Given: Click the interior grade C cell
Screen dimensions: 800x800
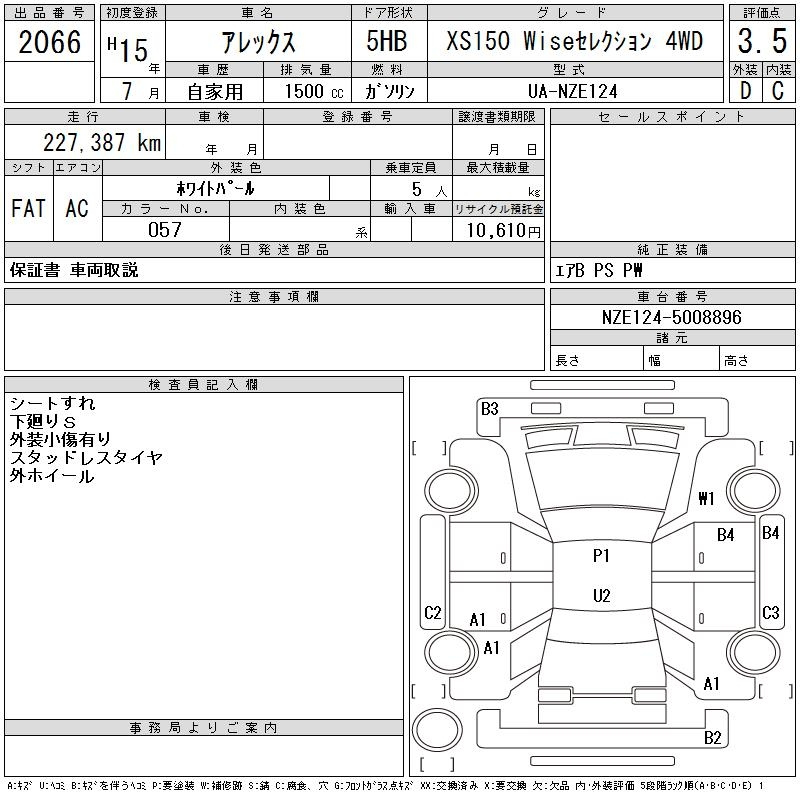Looking at the screenshot, I should coord(779,90).
